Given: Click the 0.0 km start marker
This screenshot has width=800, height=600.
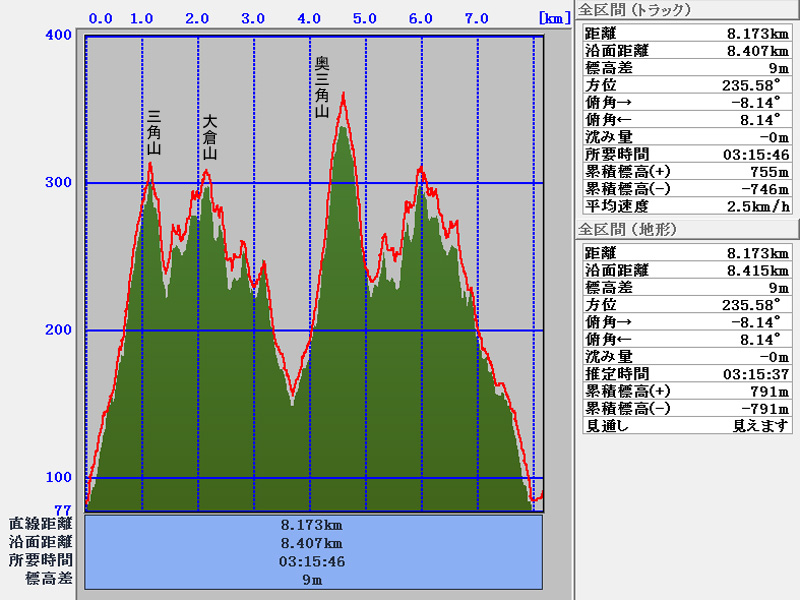Looking at the screenshot, I should [100, 18].
